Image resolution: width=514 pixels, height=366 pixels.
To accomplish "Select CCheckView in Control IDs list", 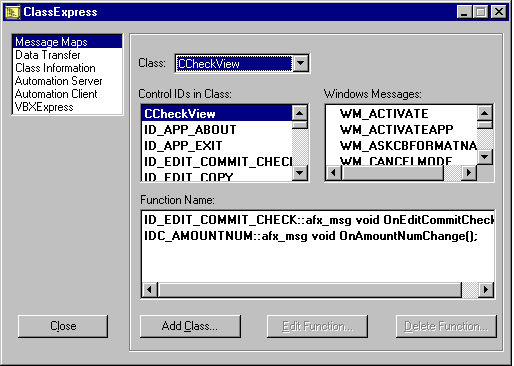I will tap(217, 113).
